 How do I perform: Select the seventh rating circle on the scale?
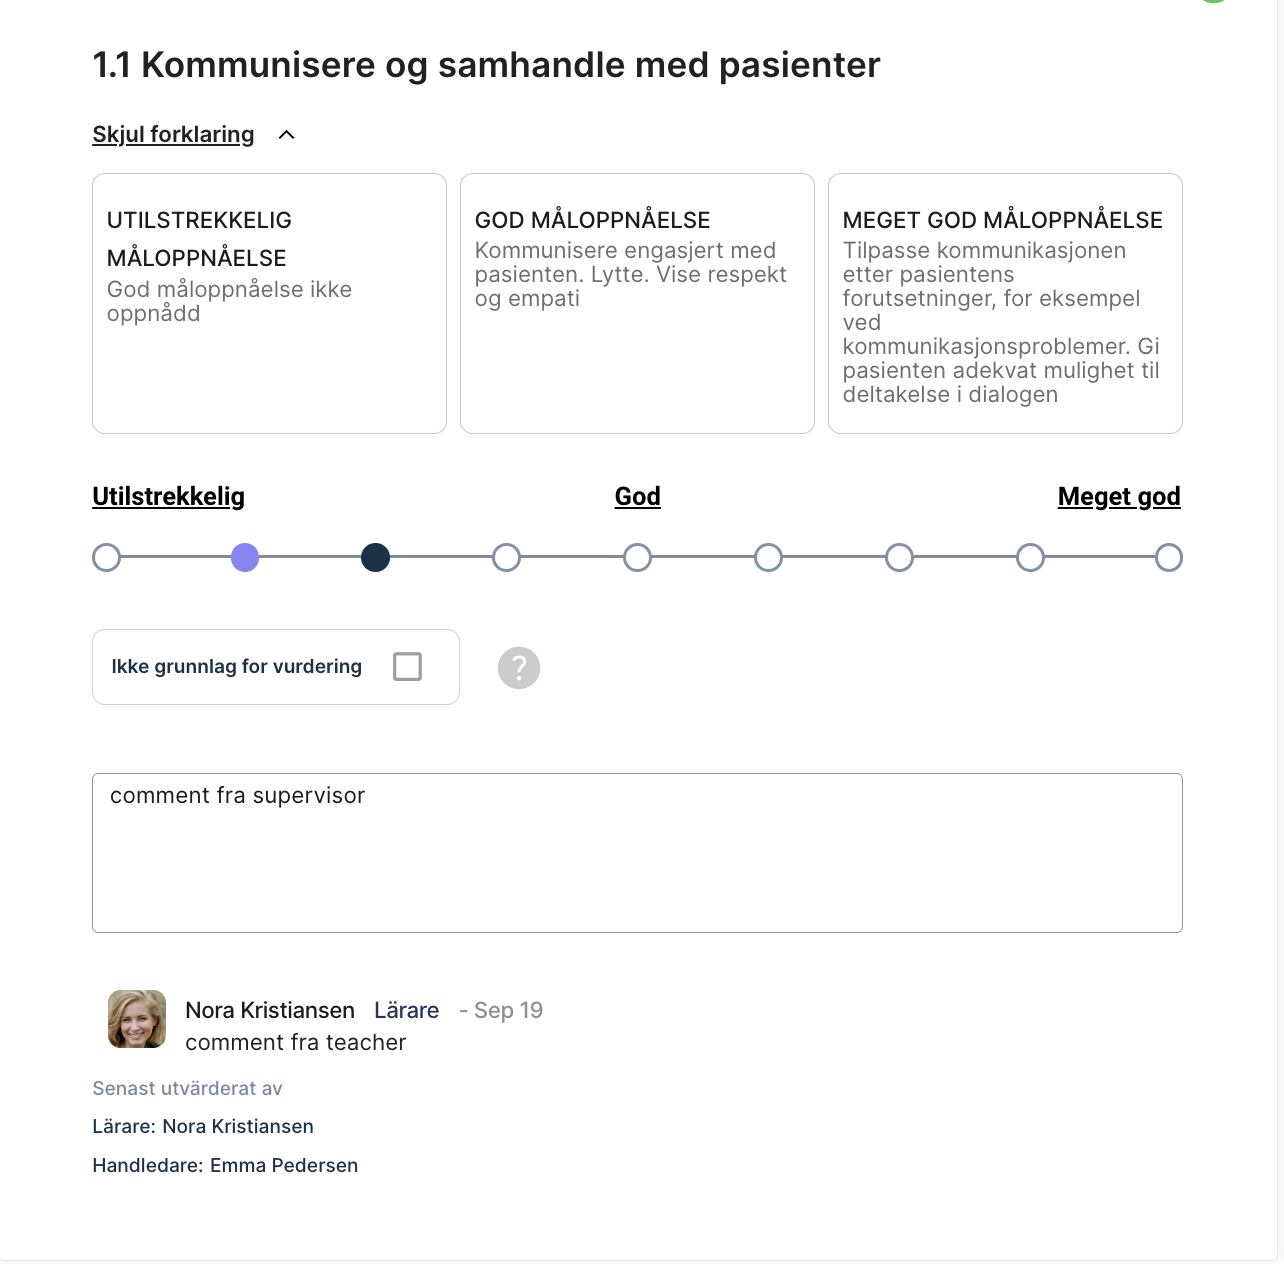pos(899,558)
